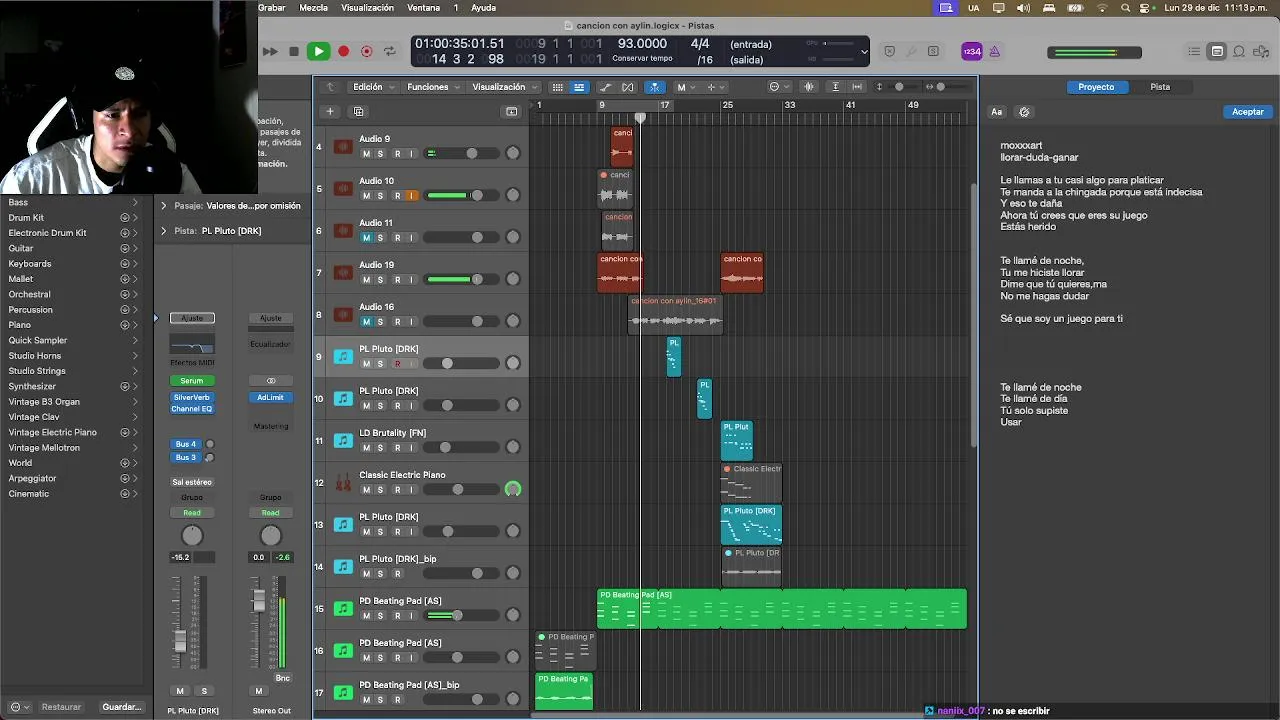This screenshot has width=1280, height=720.
Task: Click the text format Aa button
Action: 996,112
